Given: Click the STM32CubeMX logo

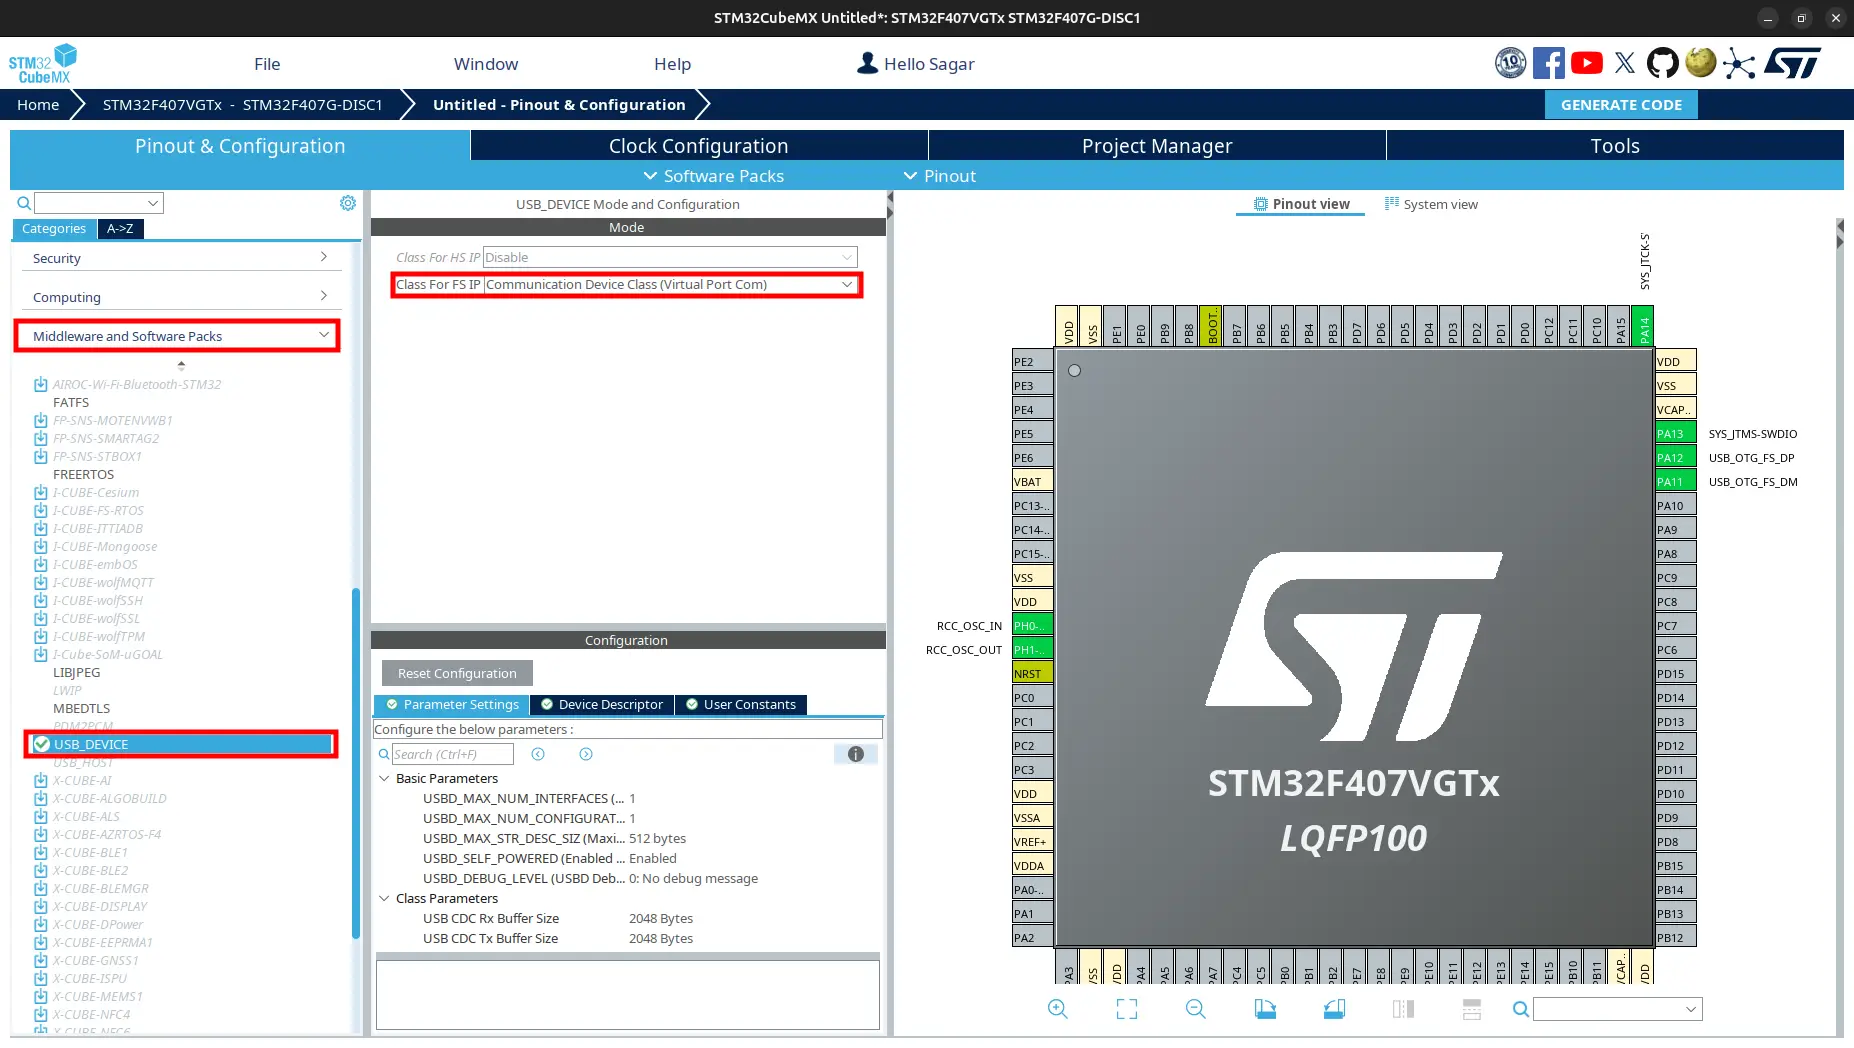Looking at the screenshot, I should (43, 63).
